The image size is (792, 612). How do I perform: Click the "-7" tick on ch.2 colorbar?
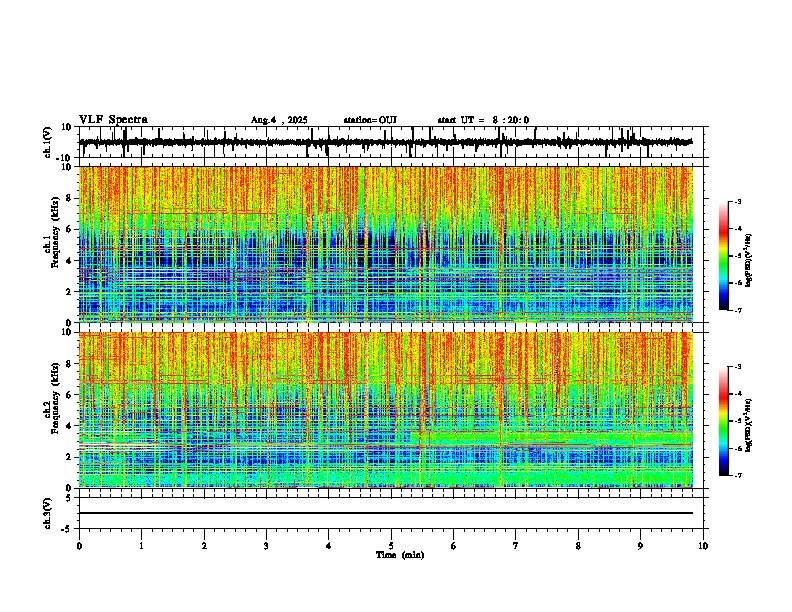click(x=737, y=476)
